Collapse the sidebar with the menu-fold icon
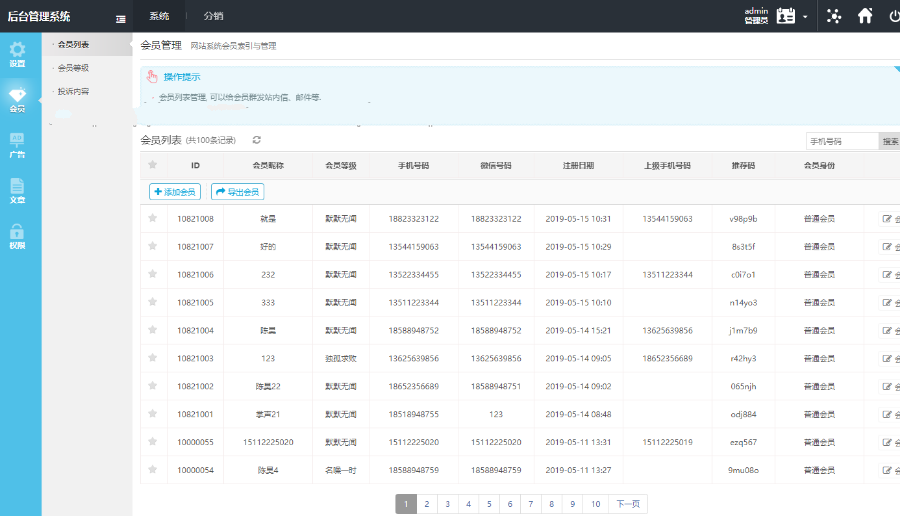The image size is (900, 516). [120, 18]
